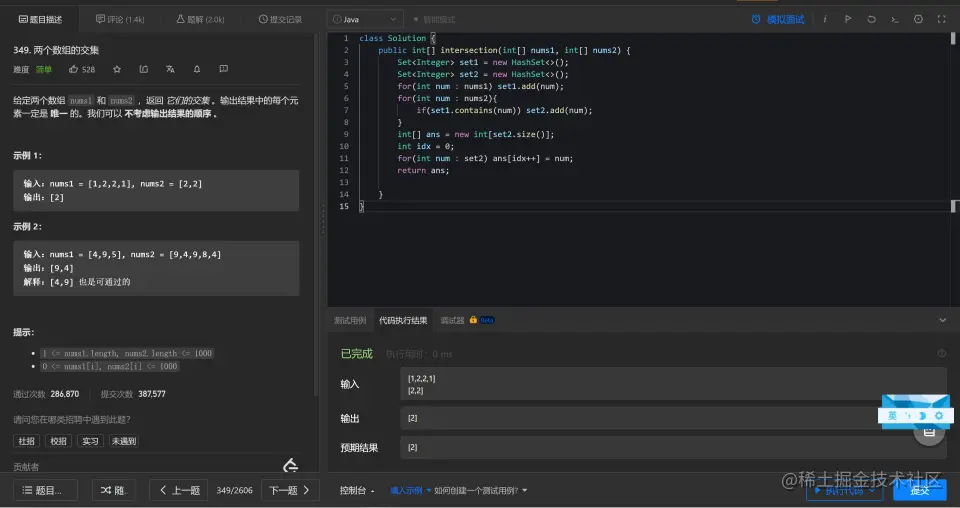The image size is (960, 508).
Task: Favorite the problem with star icon
Action: (117, 69)
